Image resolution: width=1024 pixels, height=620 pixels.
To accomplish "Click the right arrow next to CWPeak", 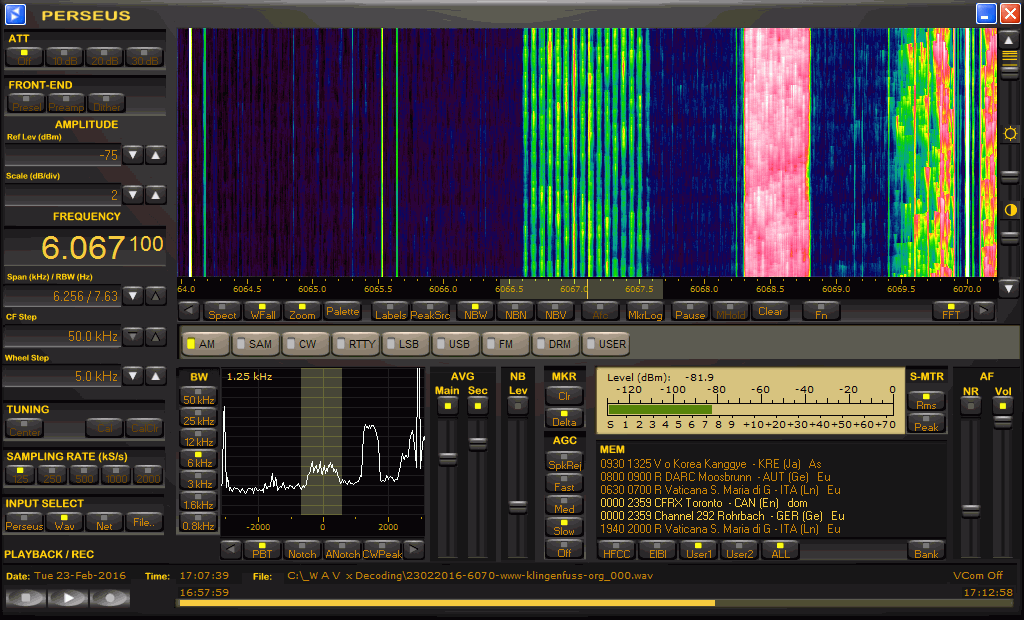I will pyautogui.click(x=414, y=550).
